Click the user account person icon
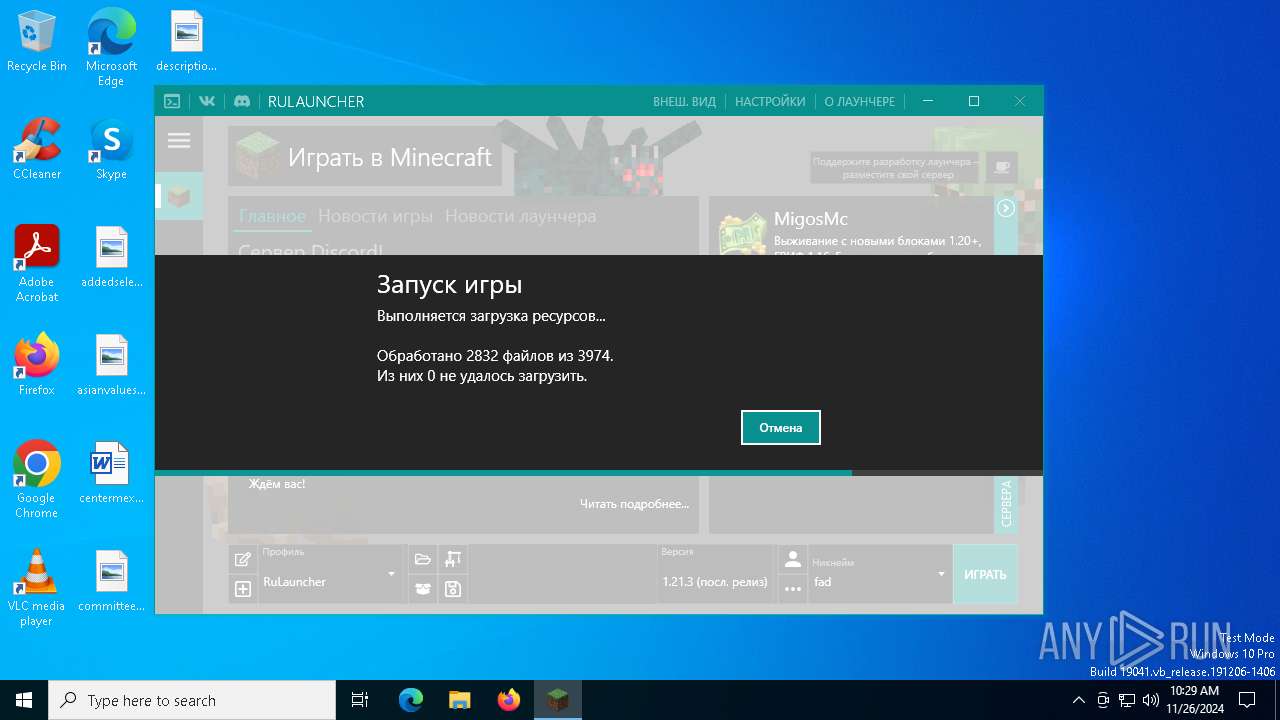The width and height of the screenshot is (1280, 720). [792, 559]
